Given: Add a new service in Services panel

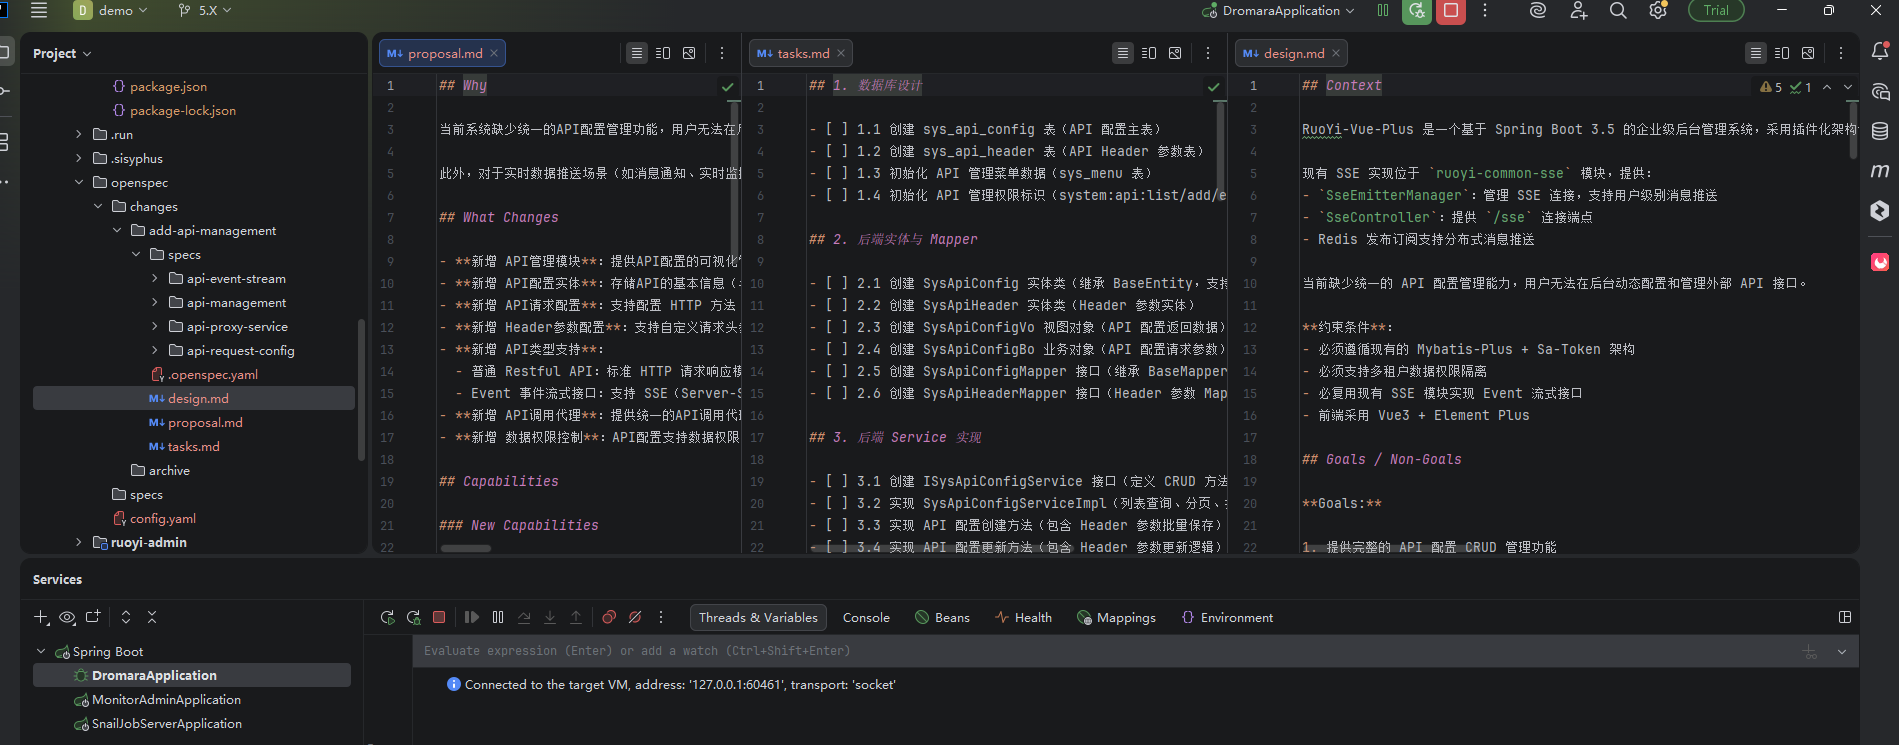Looking at the screenshot, I should coord(41,617).
